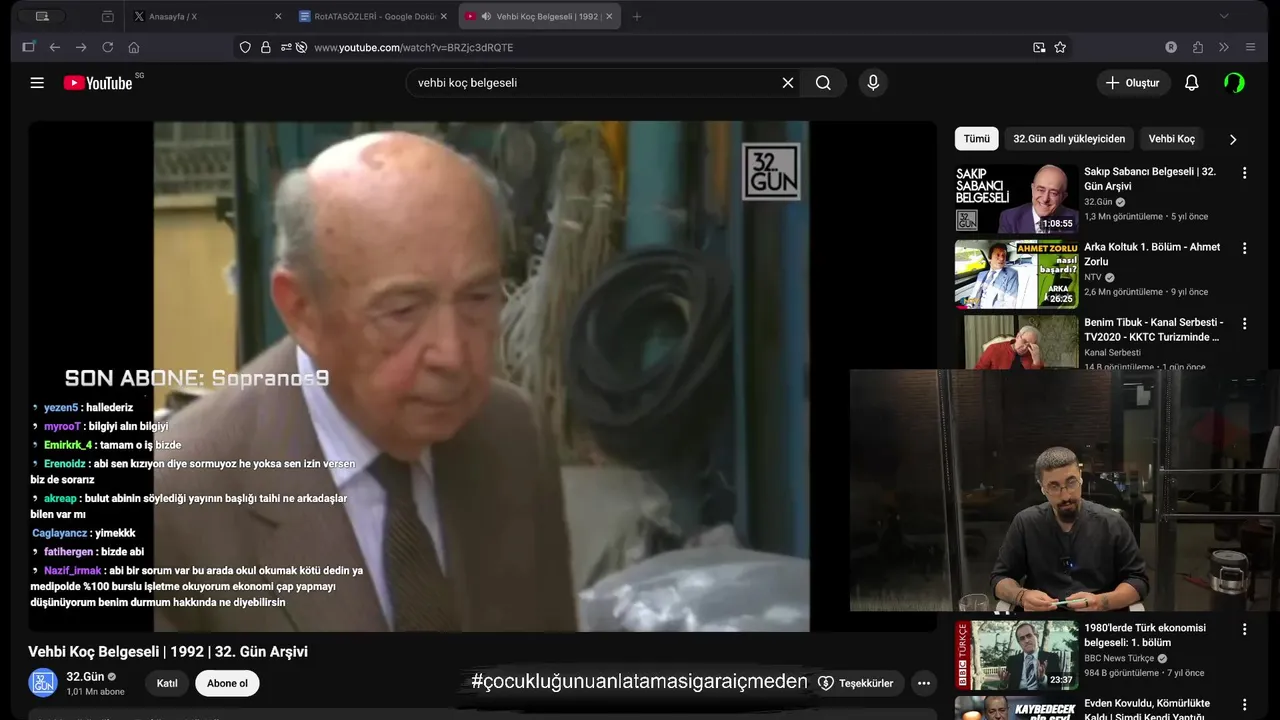Viewport: 1280px width, 720px height.
Task: Switch to RotATASÖZLERİ Google Docs tab
Action: (x=374, y=16)
